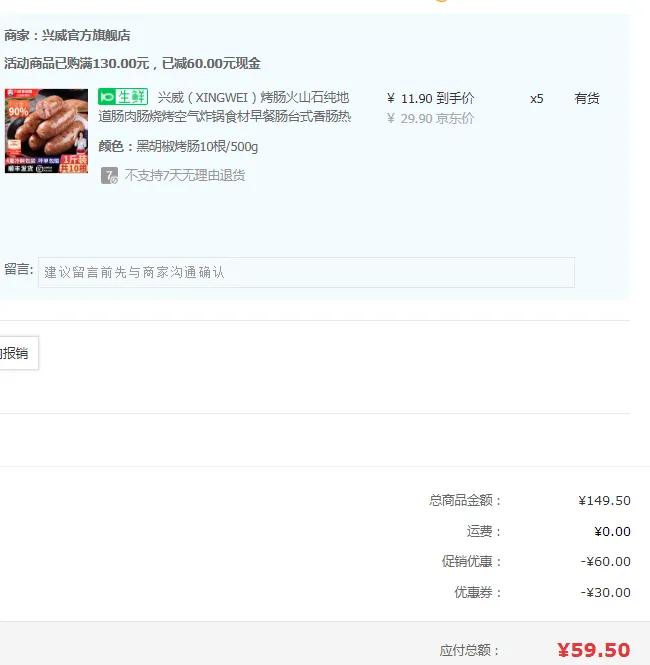Click the gray 7-day no-return icon

click(x=109, y=175)
